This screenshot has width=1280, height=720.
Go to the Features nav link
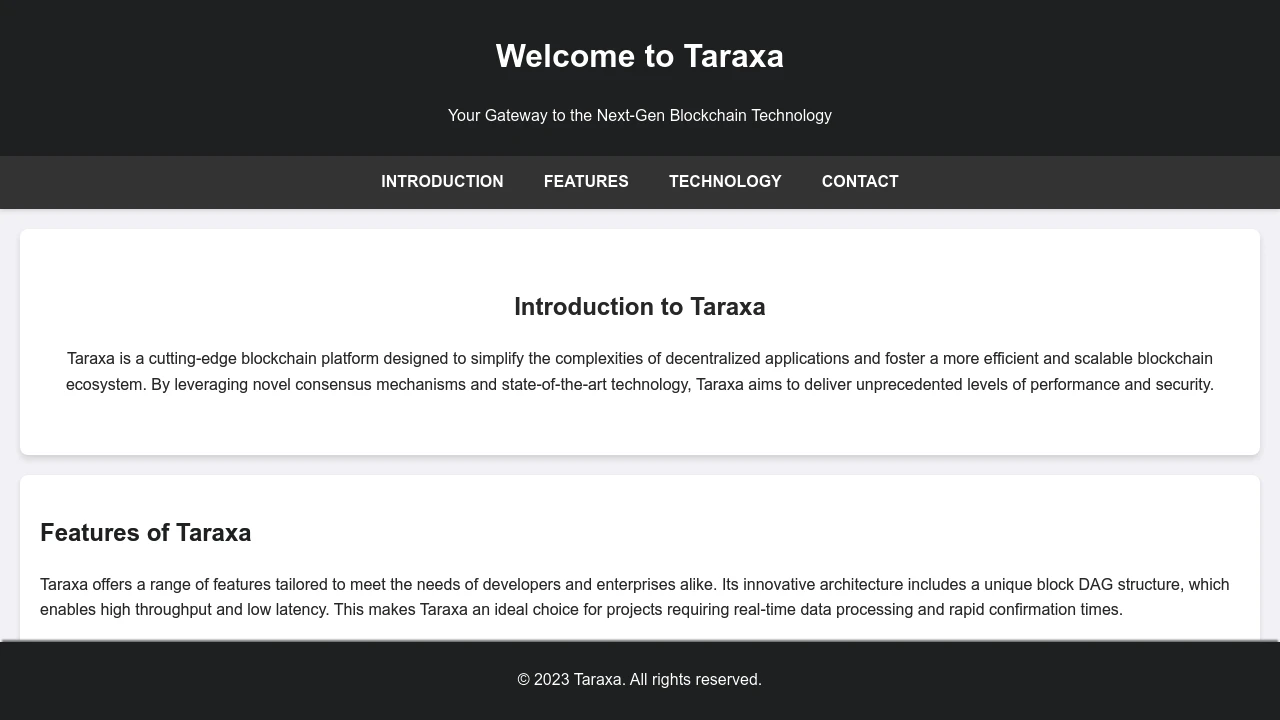pyautogui.click(x=586, y=182)
